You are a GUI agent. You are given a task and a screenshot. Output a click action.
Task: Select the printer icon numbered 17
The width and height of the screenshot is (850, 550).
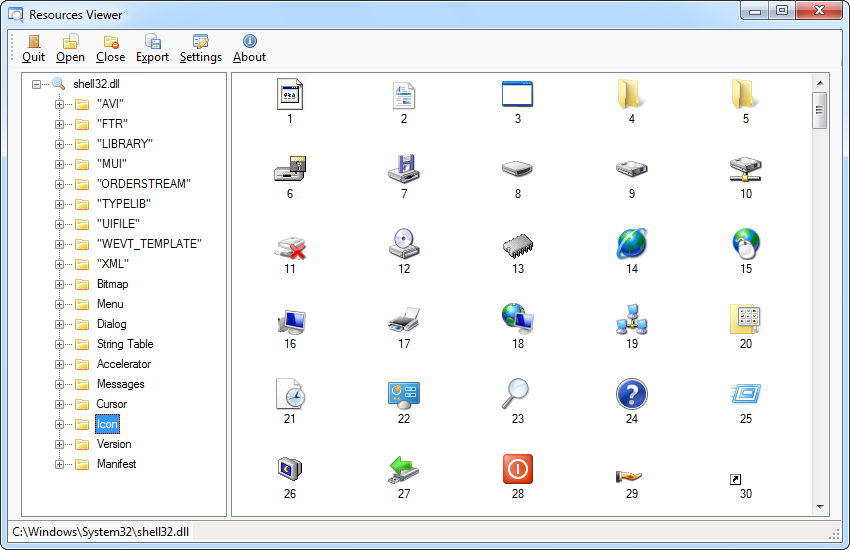pos(404,320)
